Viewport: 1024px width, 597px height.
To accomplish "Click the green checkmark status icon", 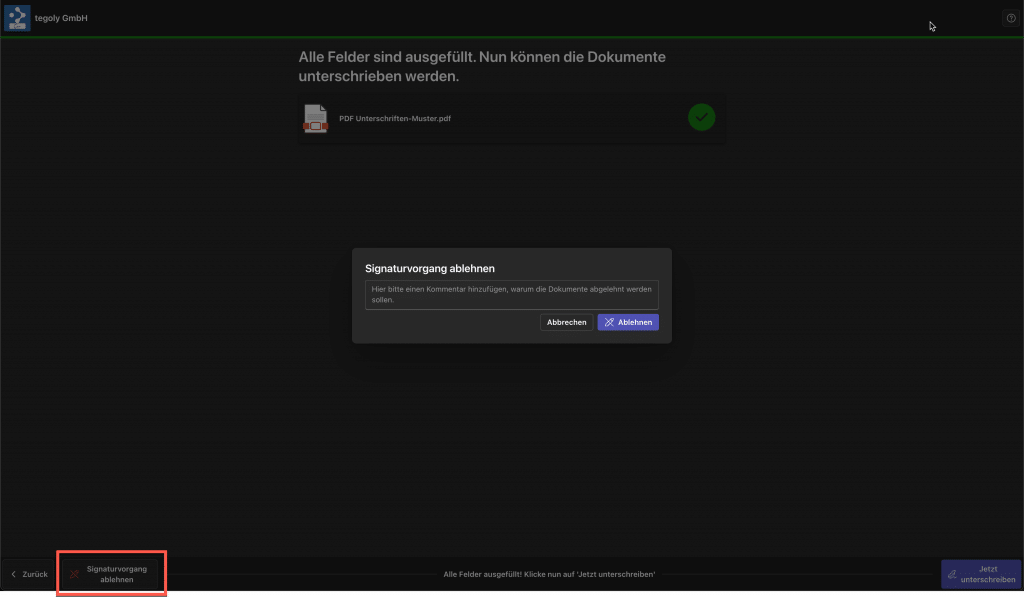I will 701,117.
